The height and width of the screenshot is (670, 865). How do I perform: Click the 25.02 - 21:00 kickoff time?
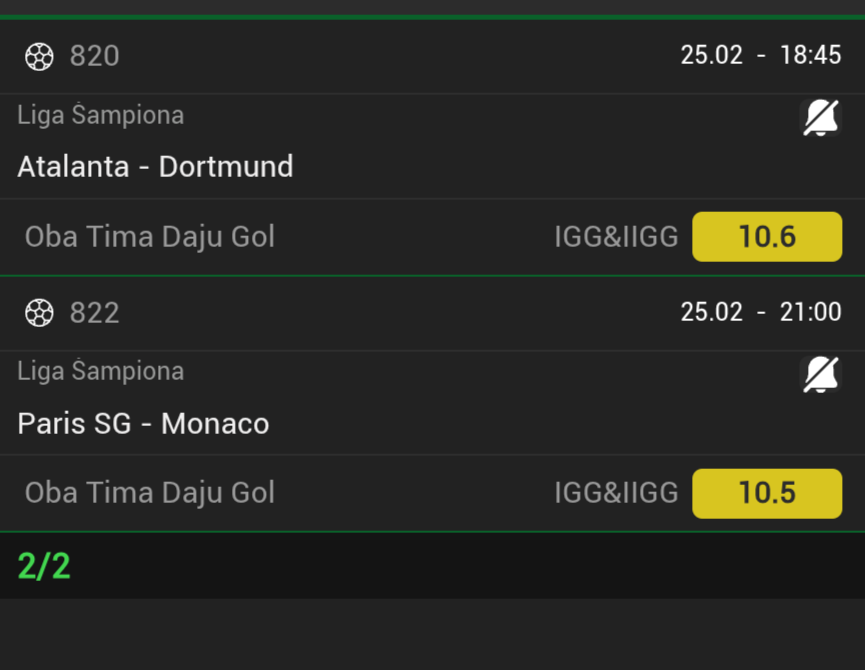760,312
